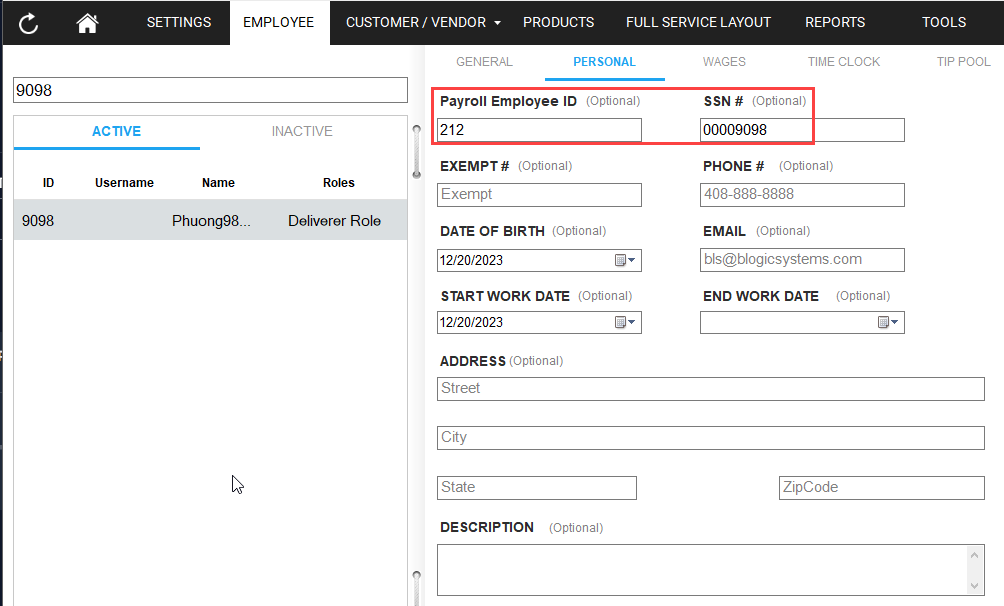Click the Payroll Employee ID field
Screen dimensions: 1004x606
click(539, 130)
